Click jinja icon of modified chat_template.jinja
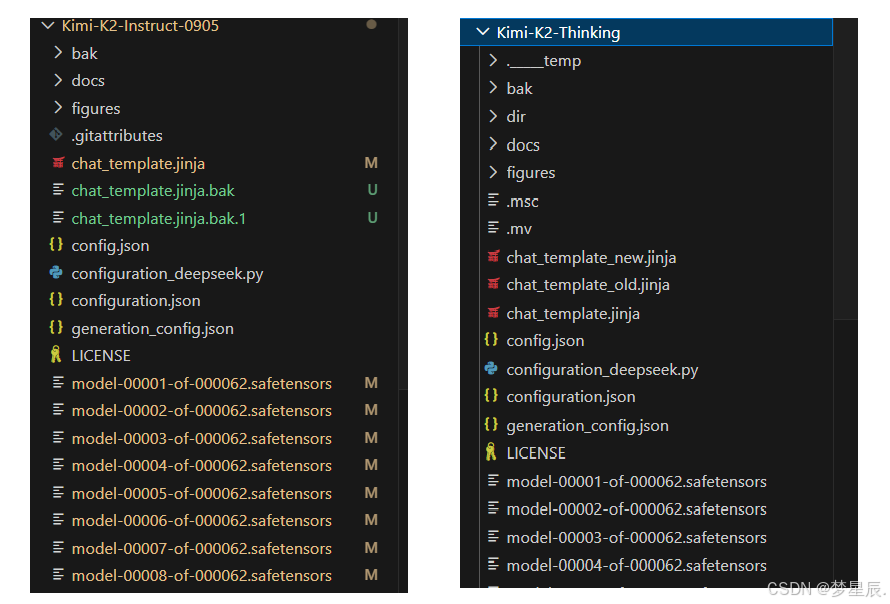This screenshot has width=890, height=604. (58, 163)
